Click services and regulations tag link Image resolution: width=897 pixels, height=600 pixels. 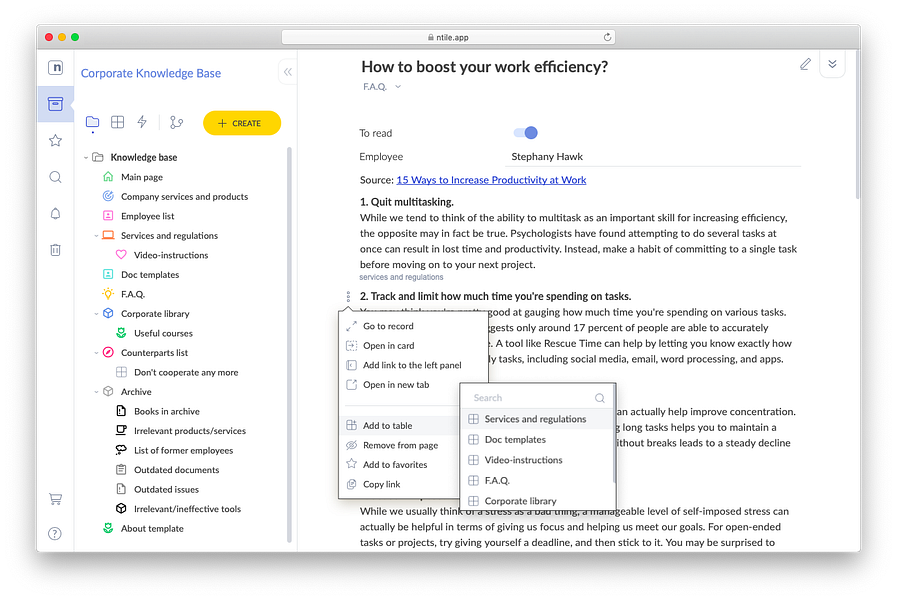(x=401, y=277)
